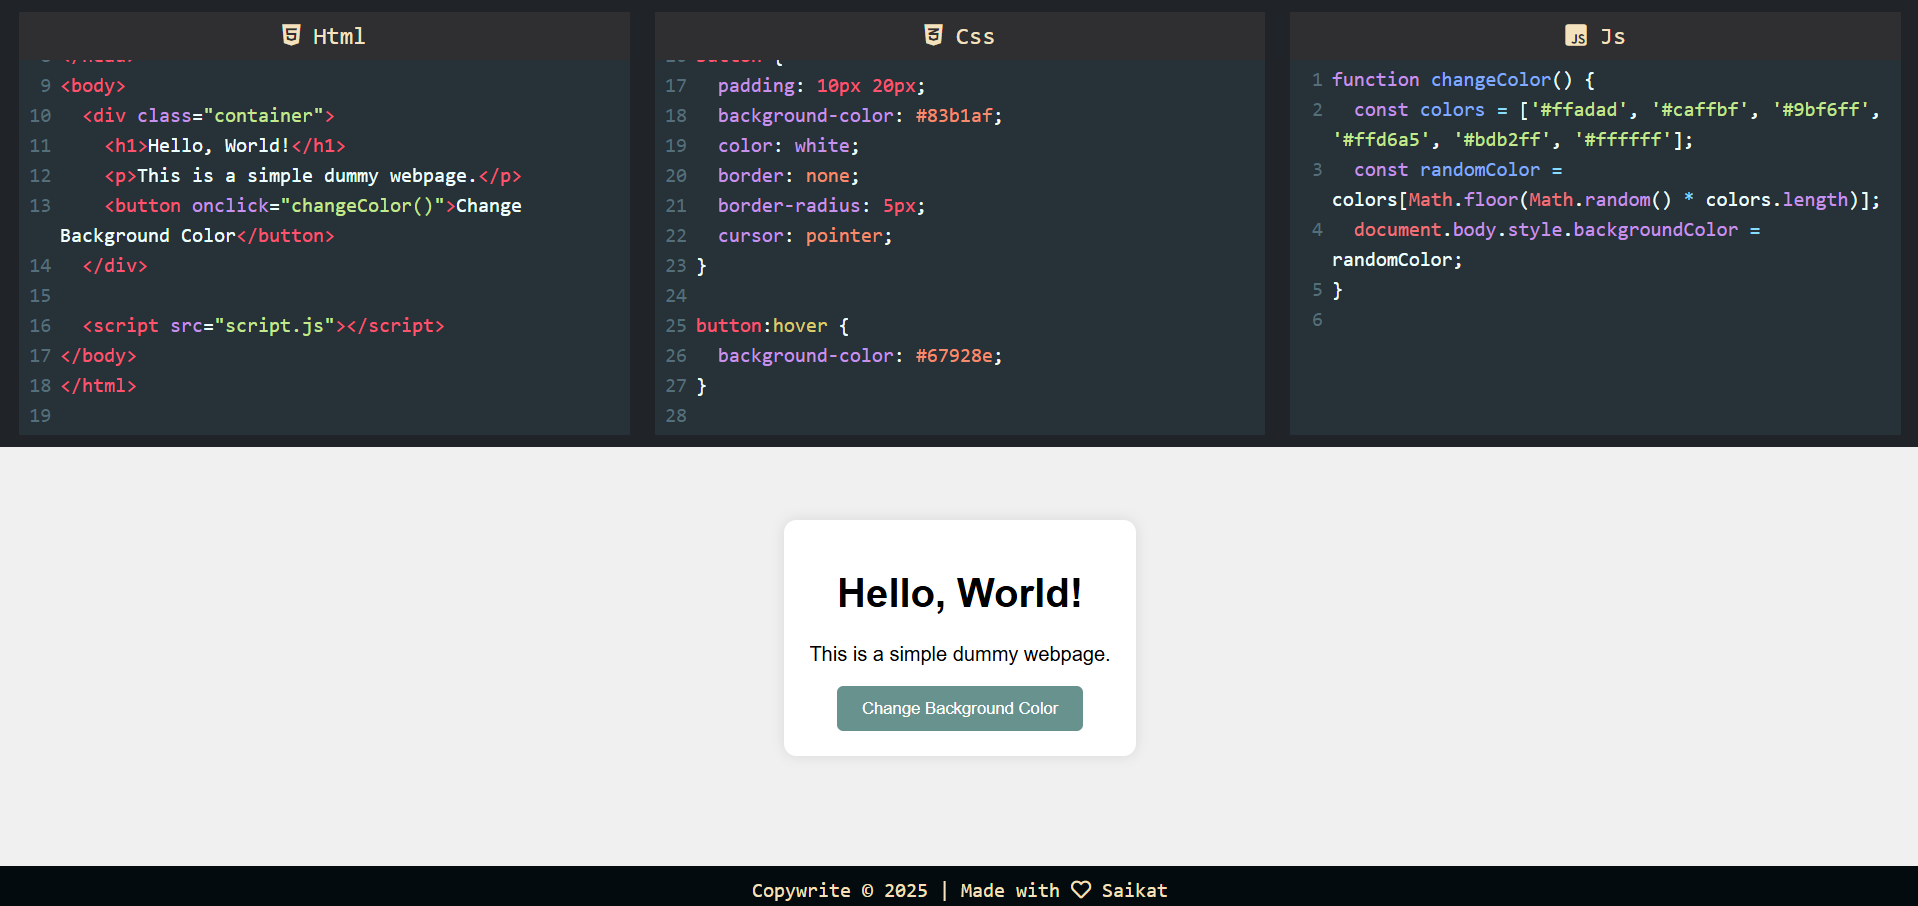This screenshot has width=1918, height=906.
Task: Click background-color: #83b1af in Css
Action: [x=860, y=116]
